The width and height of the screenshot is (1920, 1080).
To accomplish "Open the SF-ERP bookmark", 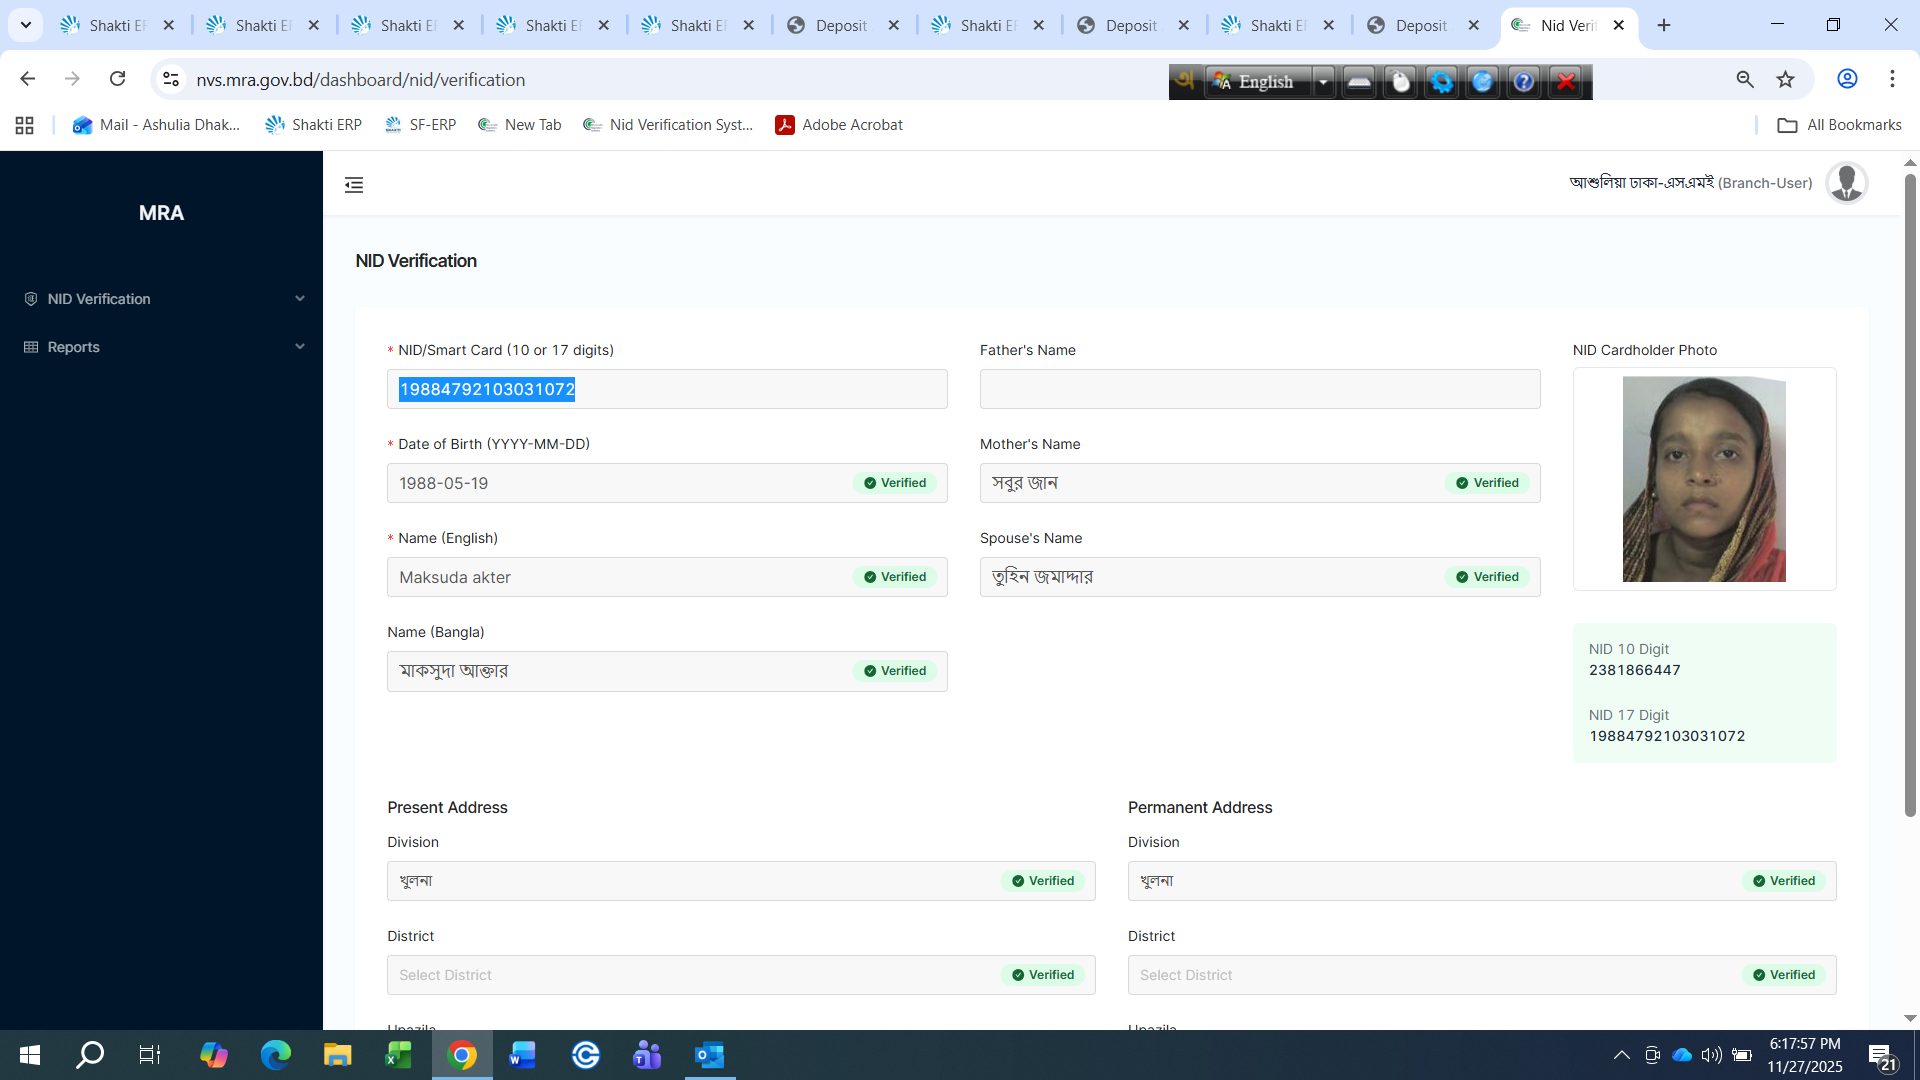I will click(420, 125).
